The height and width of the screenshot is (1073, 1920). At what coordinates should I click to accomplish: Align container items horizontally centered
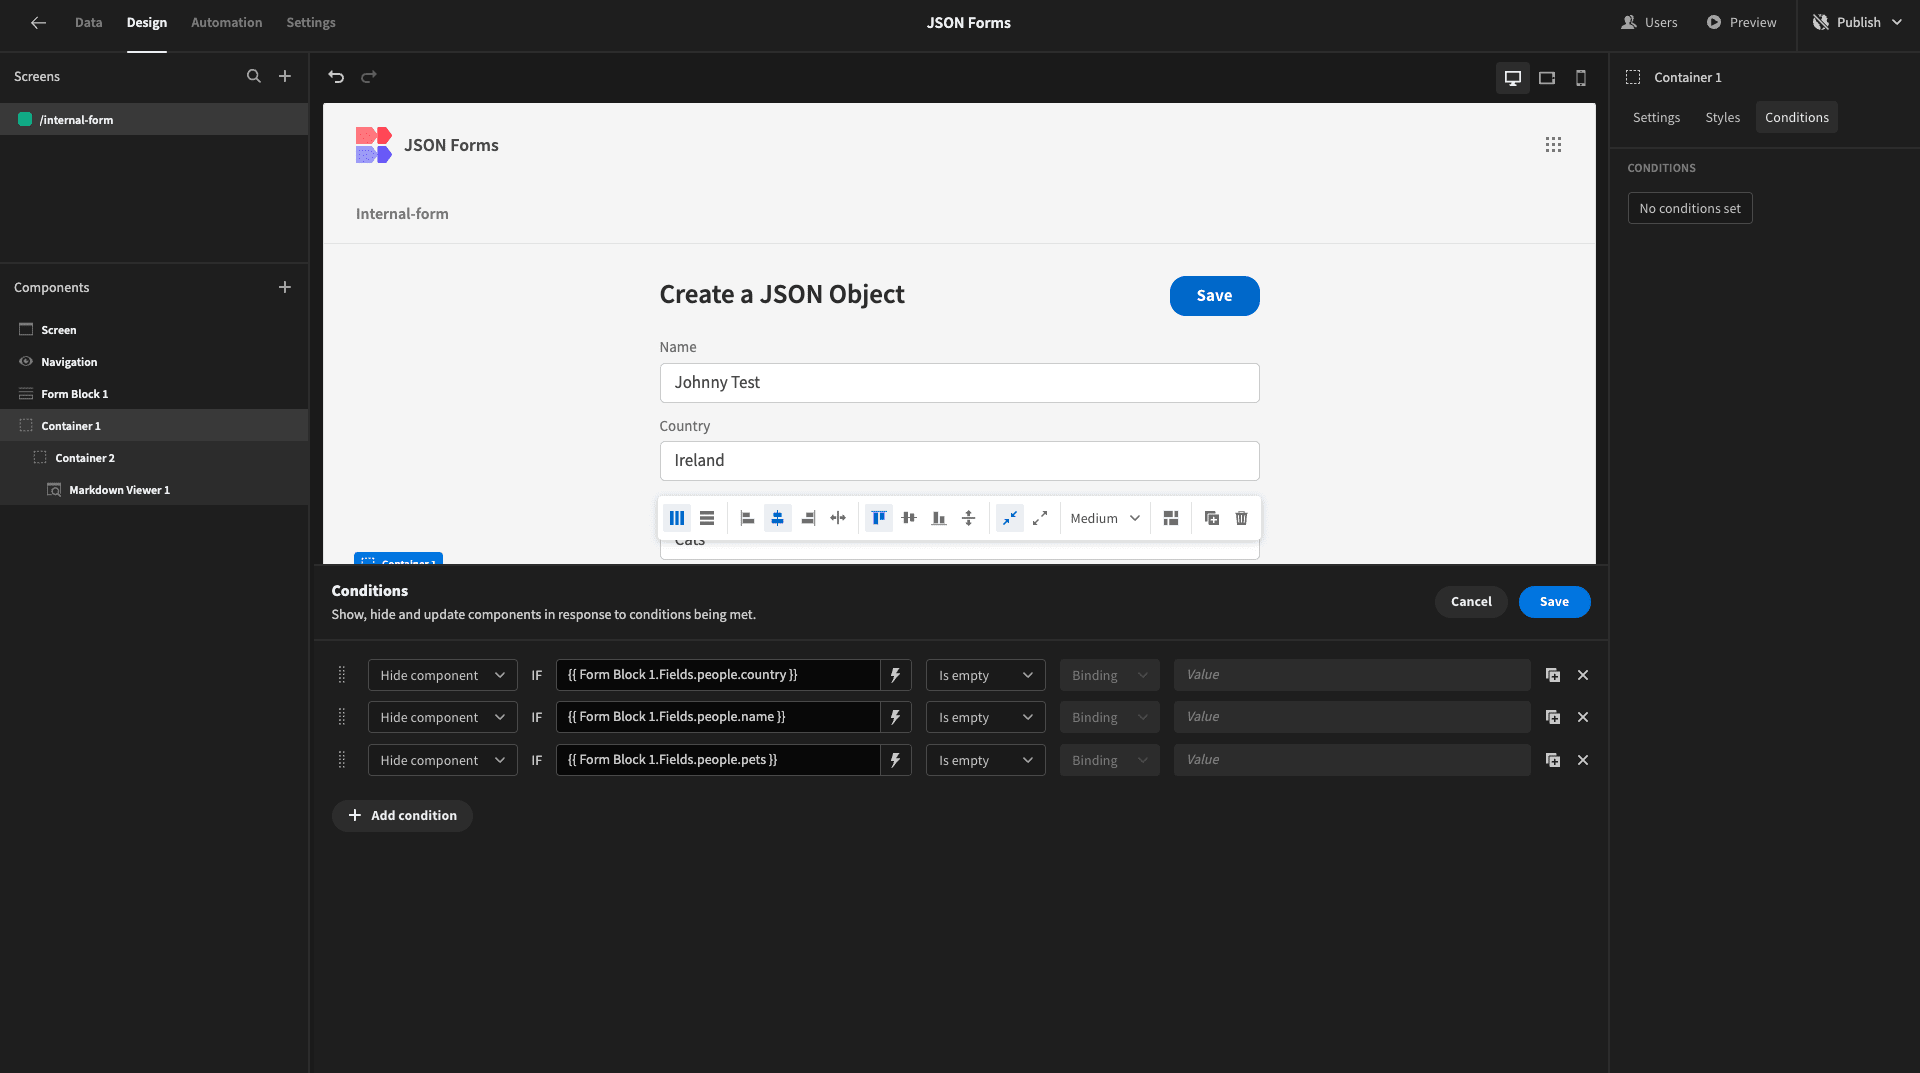point(777,518)
